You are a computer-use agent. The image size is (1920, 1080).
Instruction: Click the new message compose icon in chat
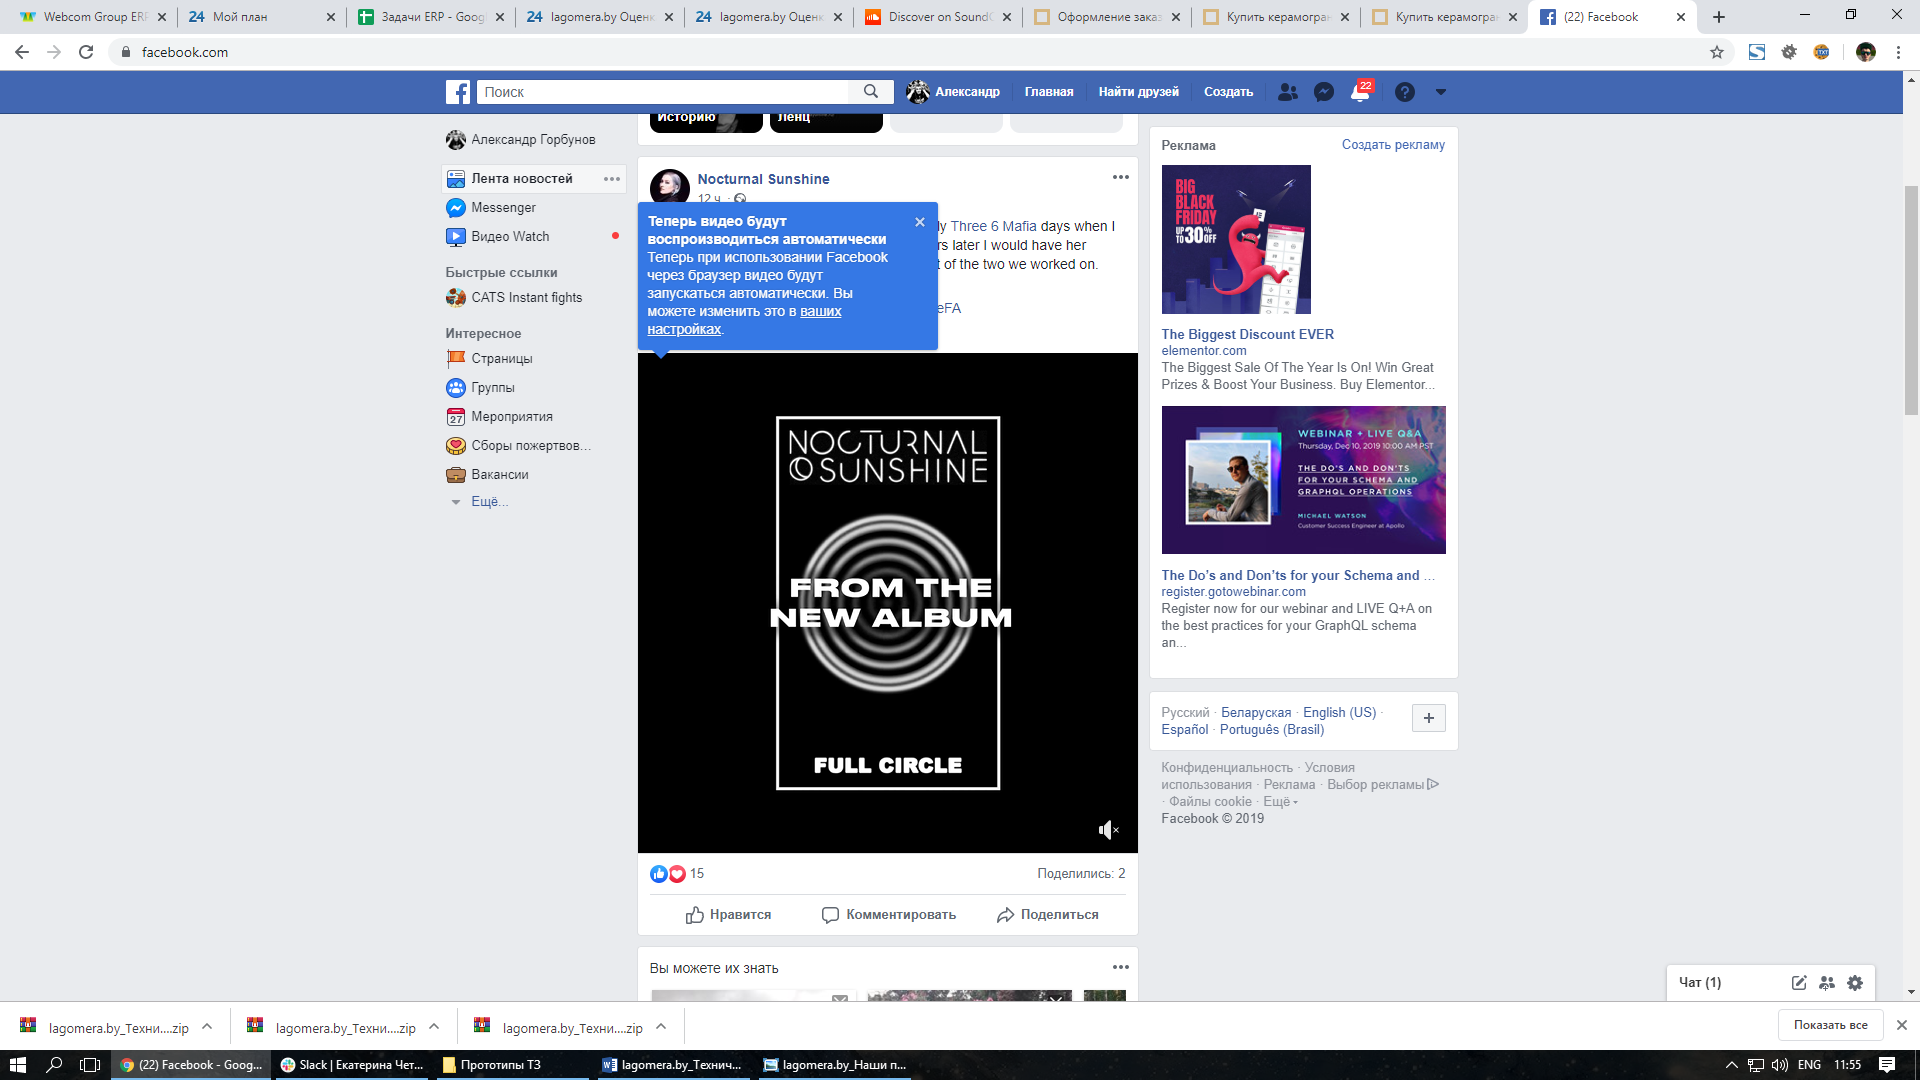click(1799, 983)
